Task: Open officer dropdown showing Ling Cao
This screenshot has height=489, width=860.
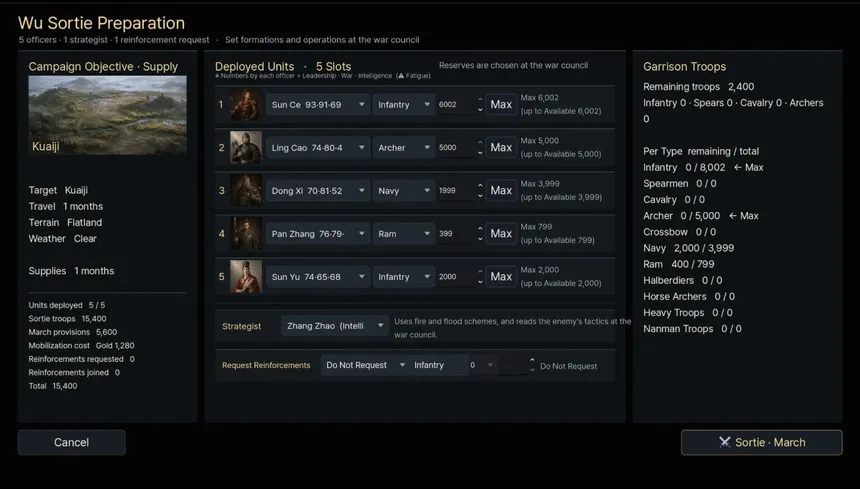Action: click(x=318, y=147)
